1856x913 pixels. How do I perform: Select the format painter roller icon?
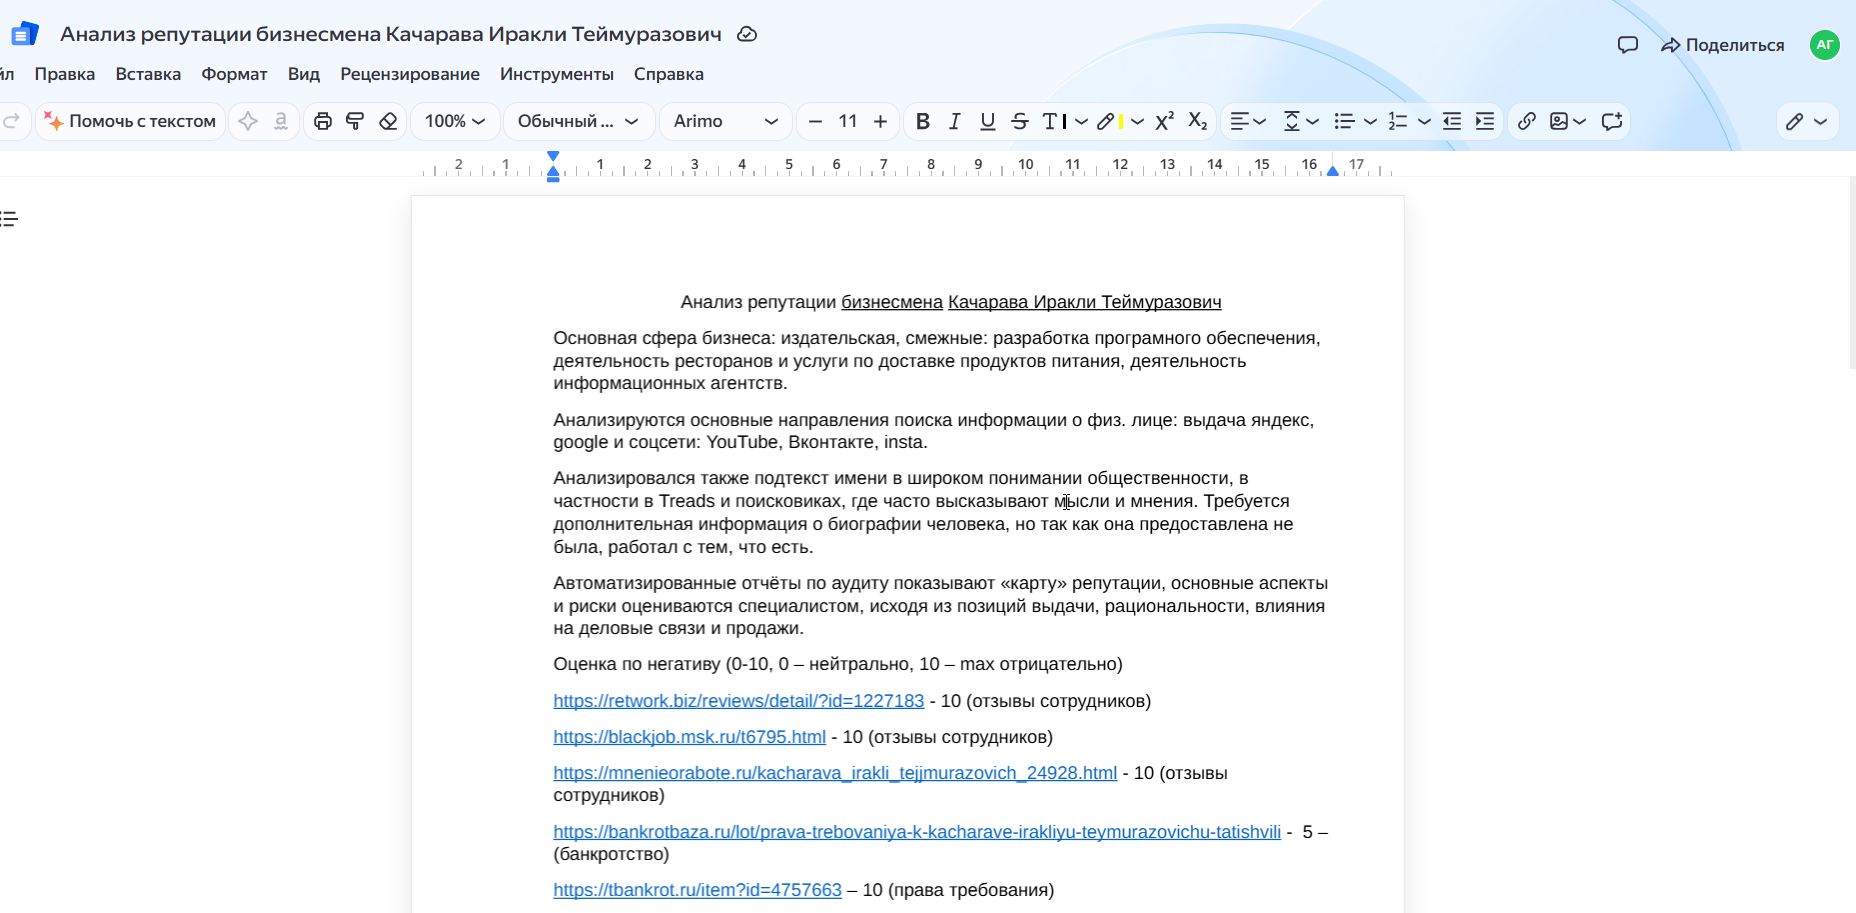click(355, 121)
